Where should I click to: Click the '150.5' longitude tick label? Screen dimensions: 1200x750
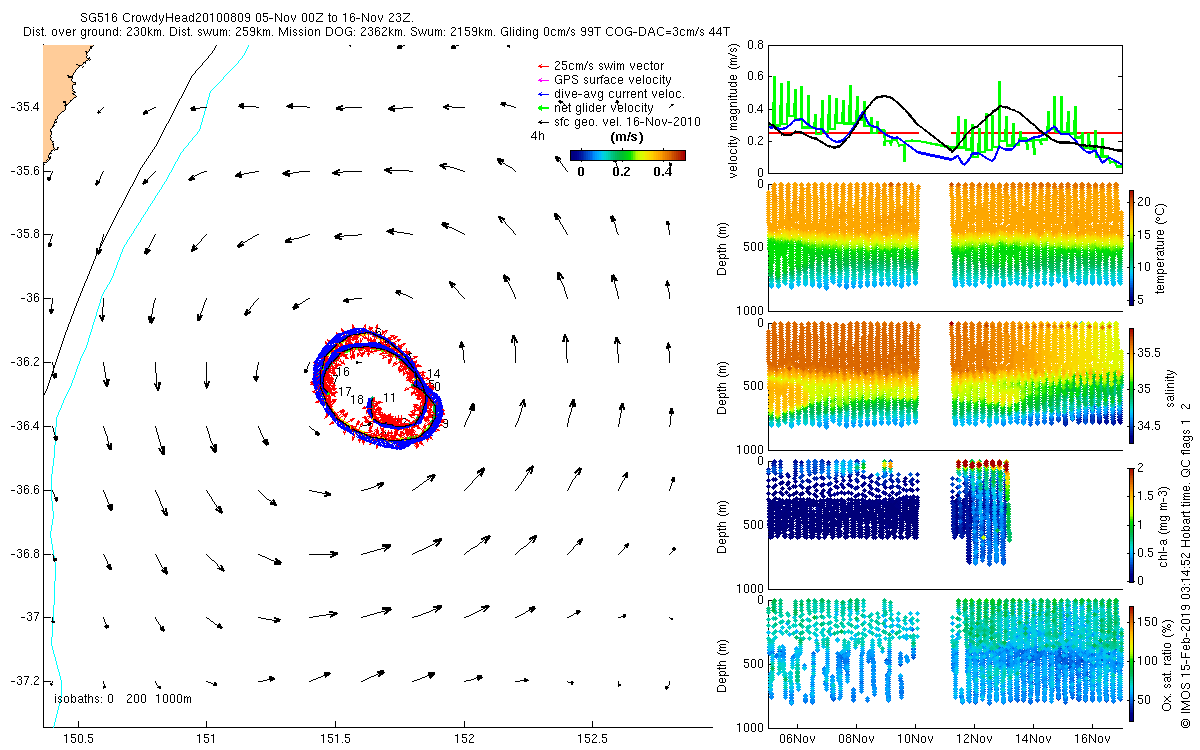point(78,740)
